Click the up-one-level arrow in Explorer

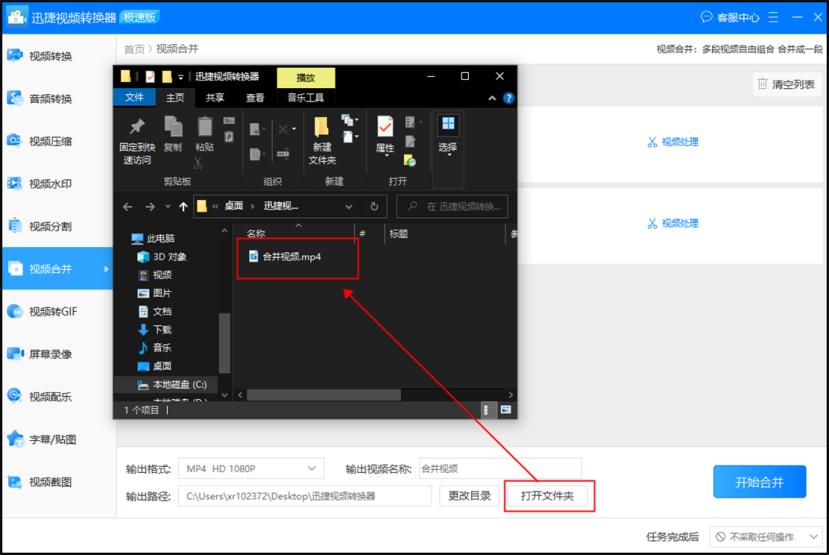(x=182, y=207)
